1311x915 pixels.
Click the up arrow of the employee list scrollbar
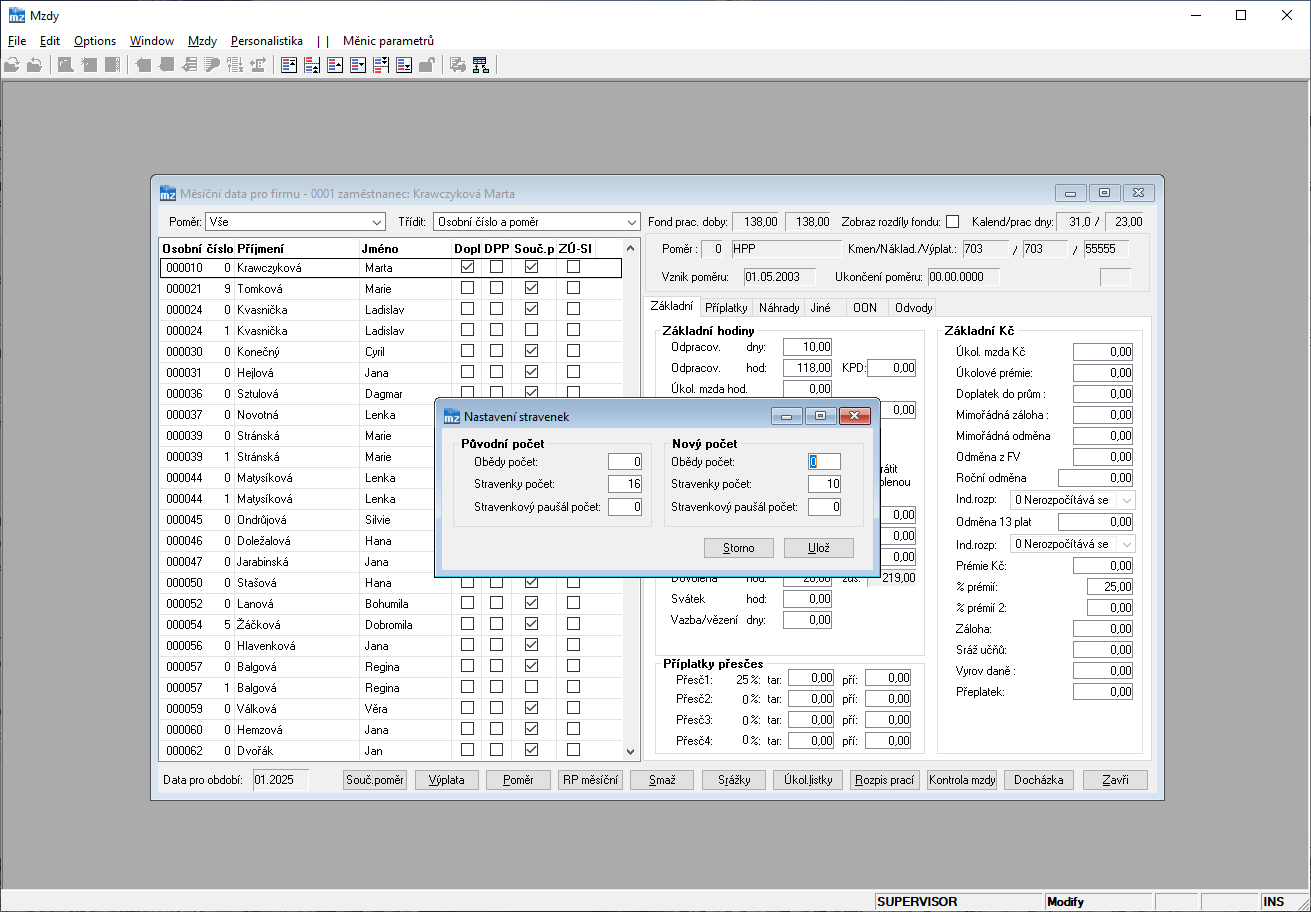point(630,248)
